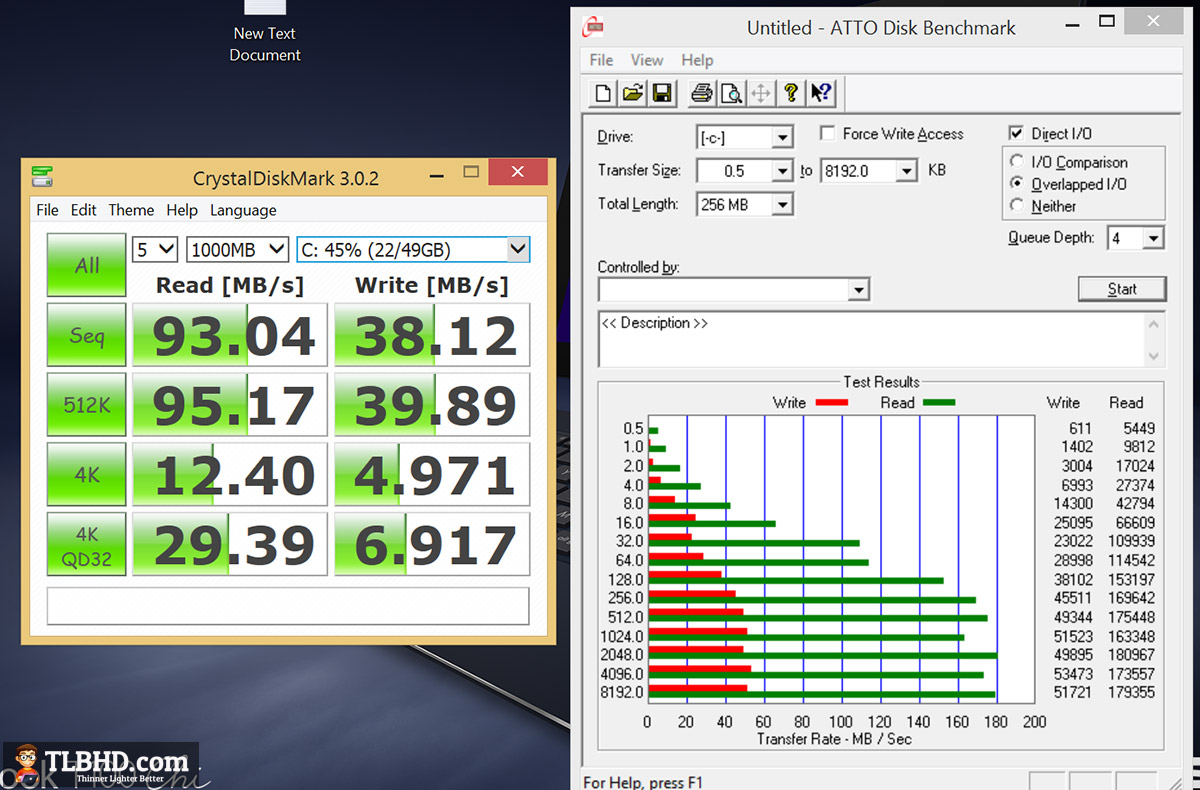Click the 512K write value 39.89
The height and width of the screenshot is (790, 1200).
[432, 405]
